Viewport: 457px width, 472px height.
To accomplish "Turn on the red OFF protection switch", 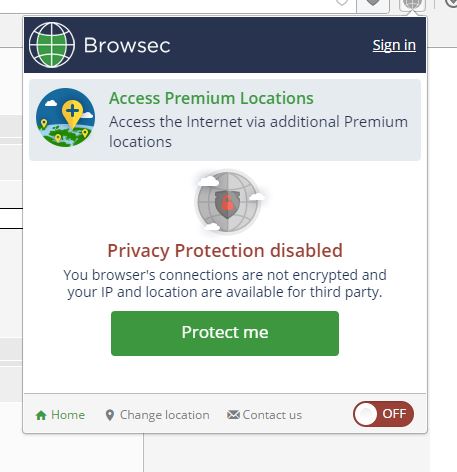I will pyautogui.click(x=383, y=414).
